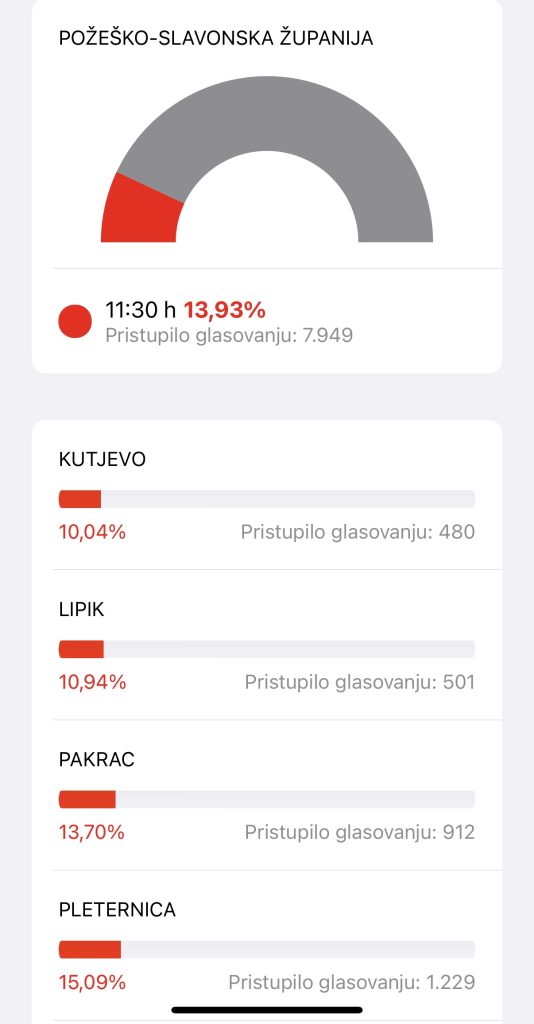Tap Pristupilo glasovanju: 7.949 text
This screenshot has height=1024, width=534.
click(x=229, y=336)
